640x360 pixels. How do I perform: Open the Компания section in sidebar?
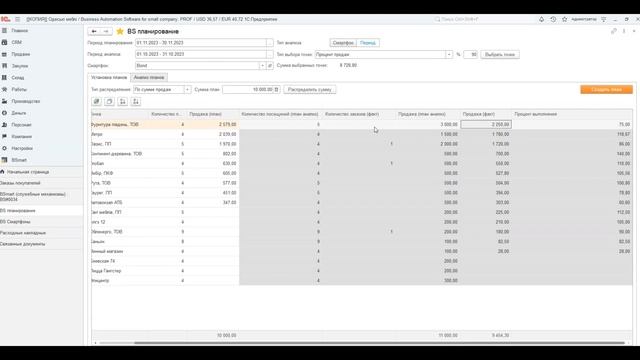pos(21,137)
